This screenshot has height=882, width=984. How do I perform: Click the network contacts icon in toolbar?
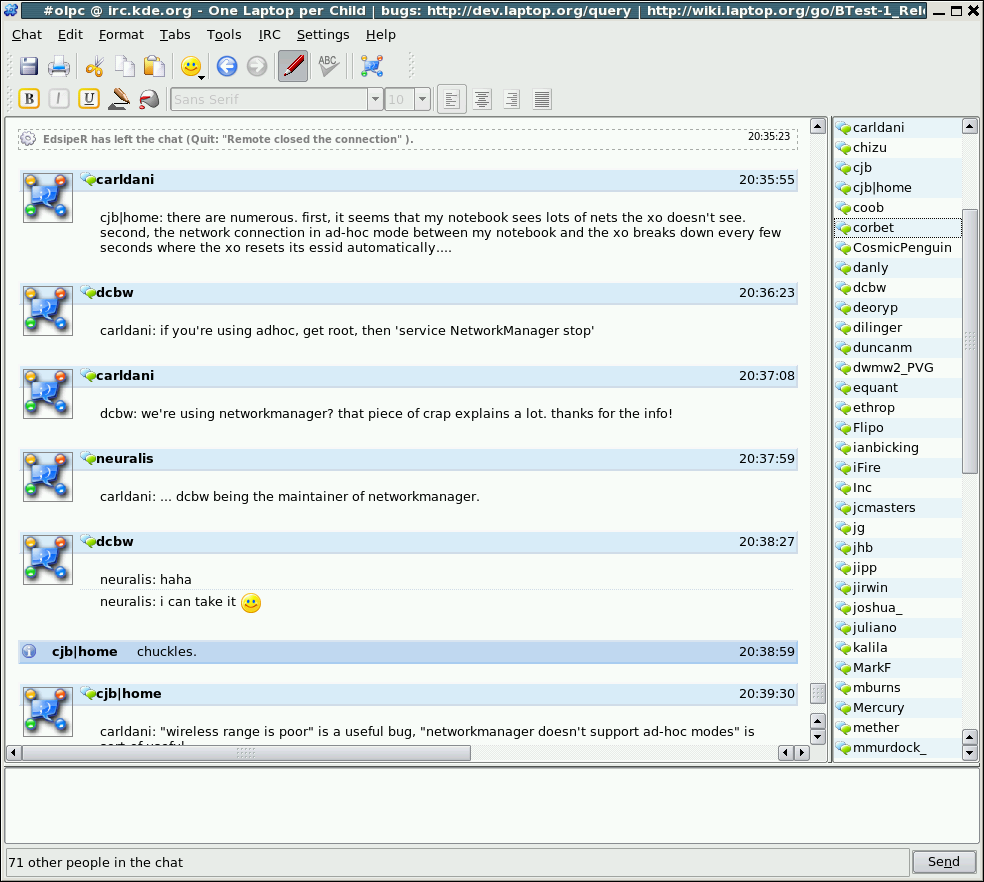tap(372, 67)
